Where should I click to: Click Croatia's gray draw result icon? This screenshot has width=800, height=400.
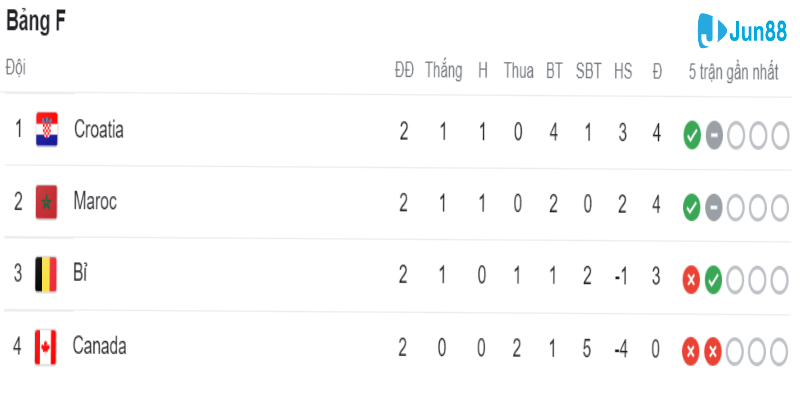(x=713, y=135)
